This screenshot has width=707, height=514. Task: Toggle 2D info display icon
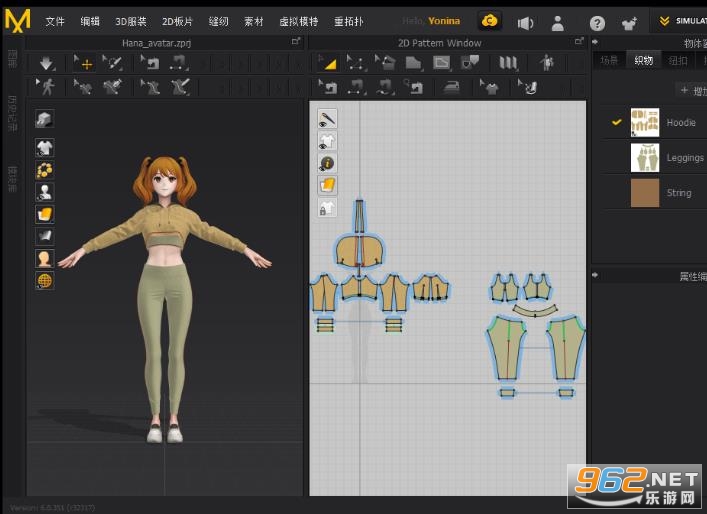pos(327,163)
